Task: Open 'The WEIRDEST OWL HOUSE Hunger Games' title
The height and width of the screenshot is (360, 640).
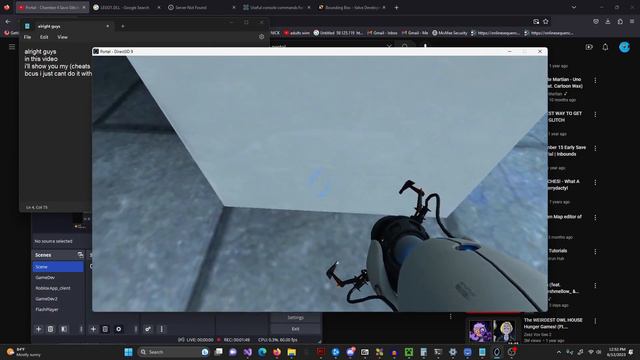Action: pos(553,323)
